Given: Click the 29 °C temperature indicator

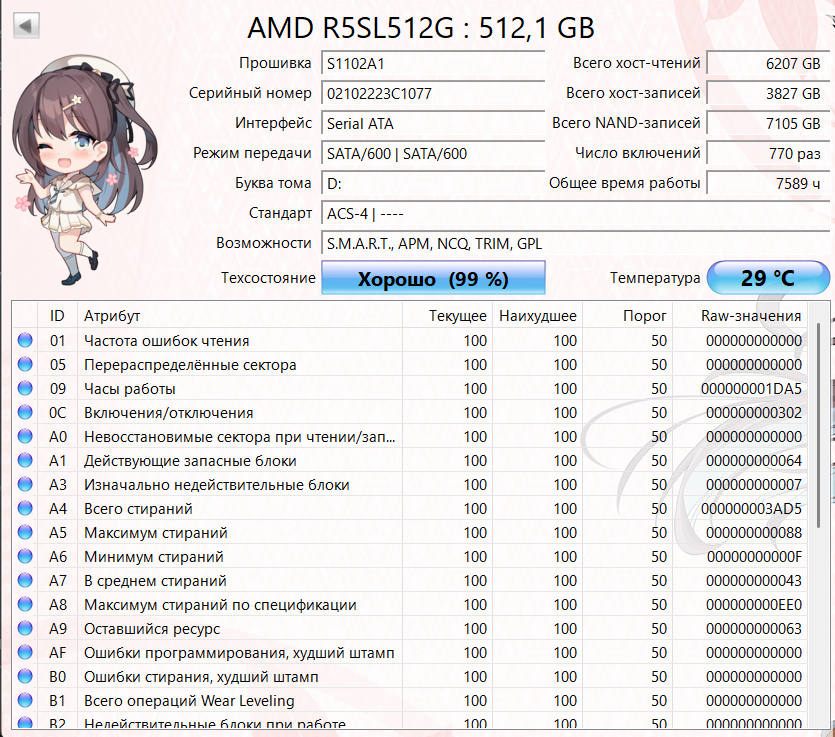Looking at the screenshot, I should click(767, 278).
